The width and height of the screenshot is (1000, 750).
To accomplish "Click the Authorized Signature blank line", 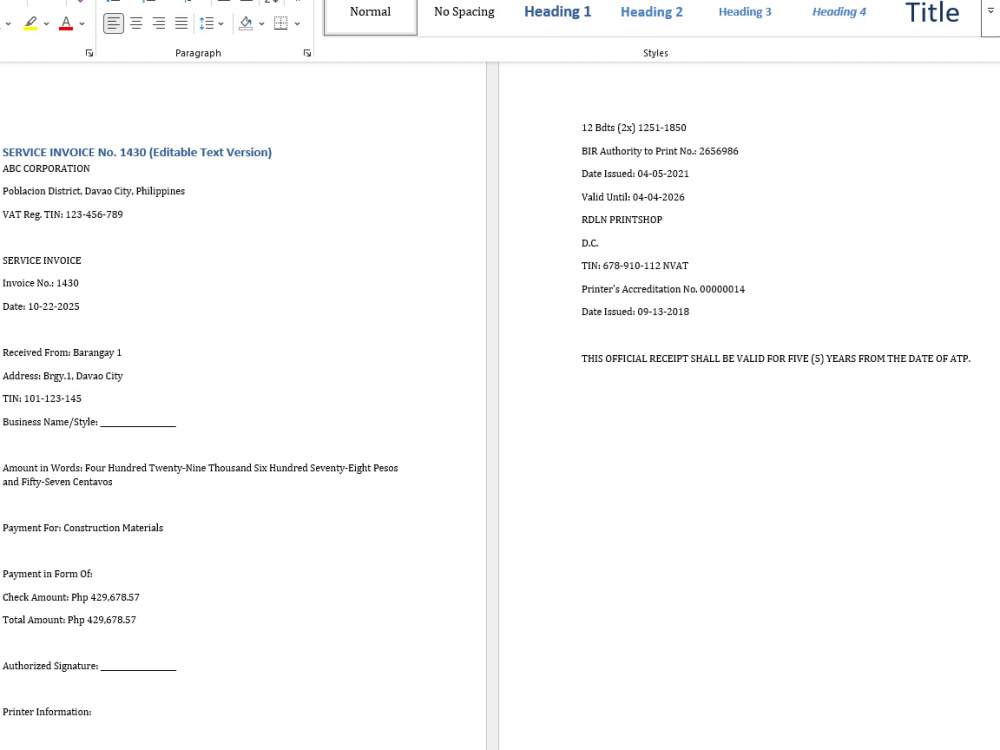I will click(89, 666).
